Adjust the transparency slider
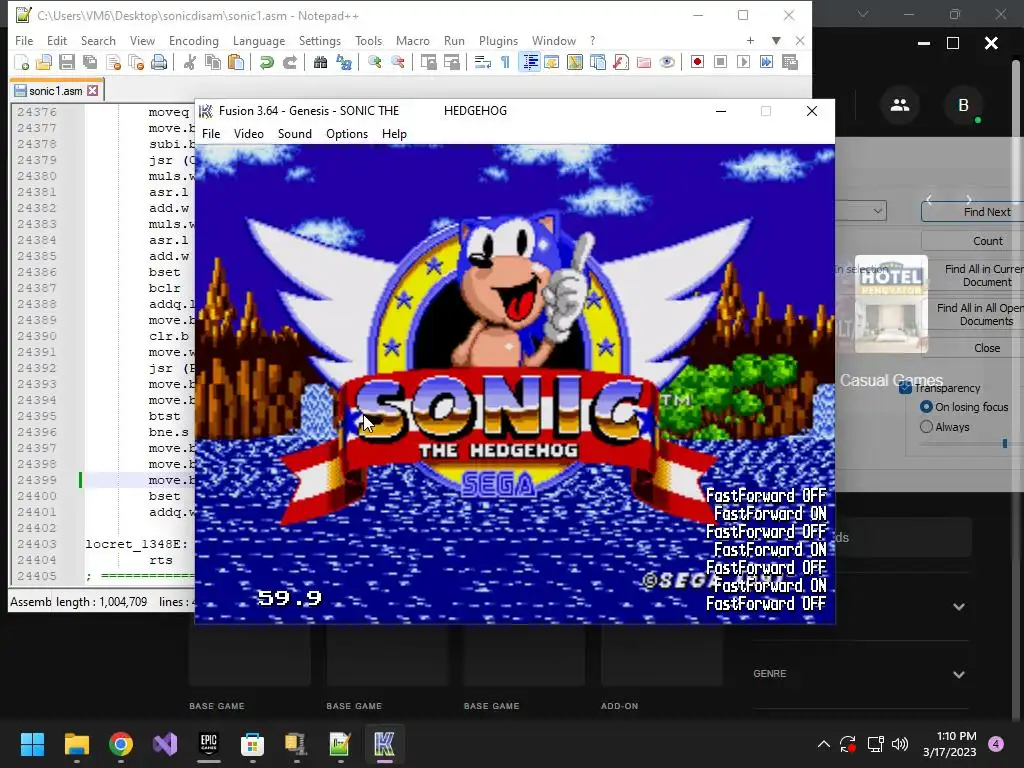The image size is (1024, 768). click(x=1004, y=444)
